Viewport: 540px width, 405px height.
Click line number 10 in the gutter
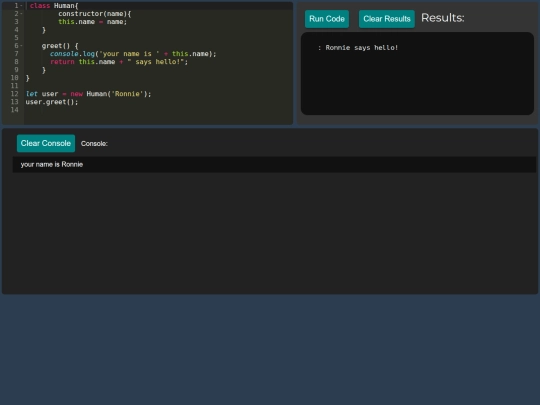[14, 78]
